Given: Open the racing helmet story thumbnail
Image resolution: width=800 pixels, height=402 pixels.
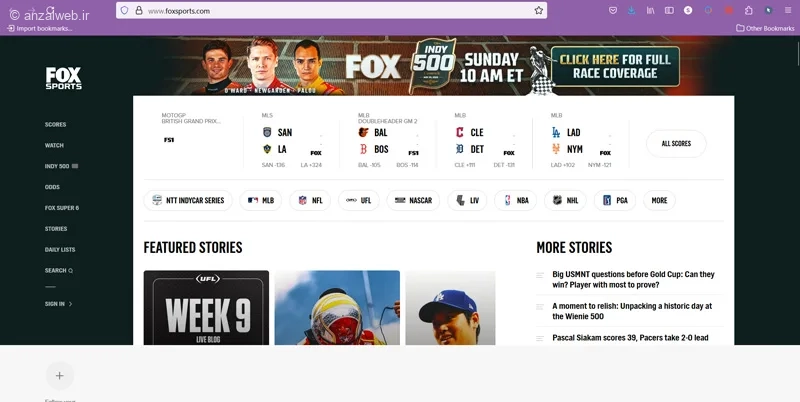Looking at the screenshot, I should pos(337,308).
